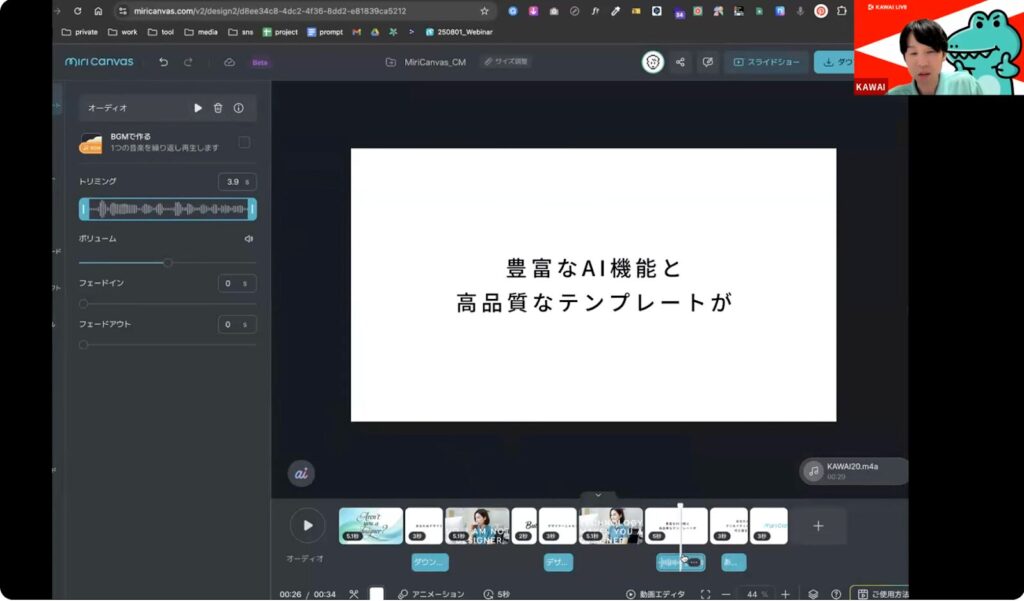The width and height of the screenshot is (1024, 601).
Task: Open audio info icon in panel header
Action: point(239,108)
